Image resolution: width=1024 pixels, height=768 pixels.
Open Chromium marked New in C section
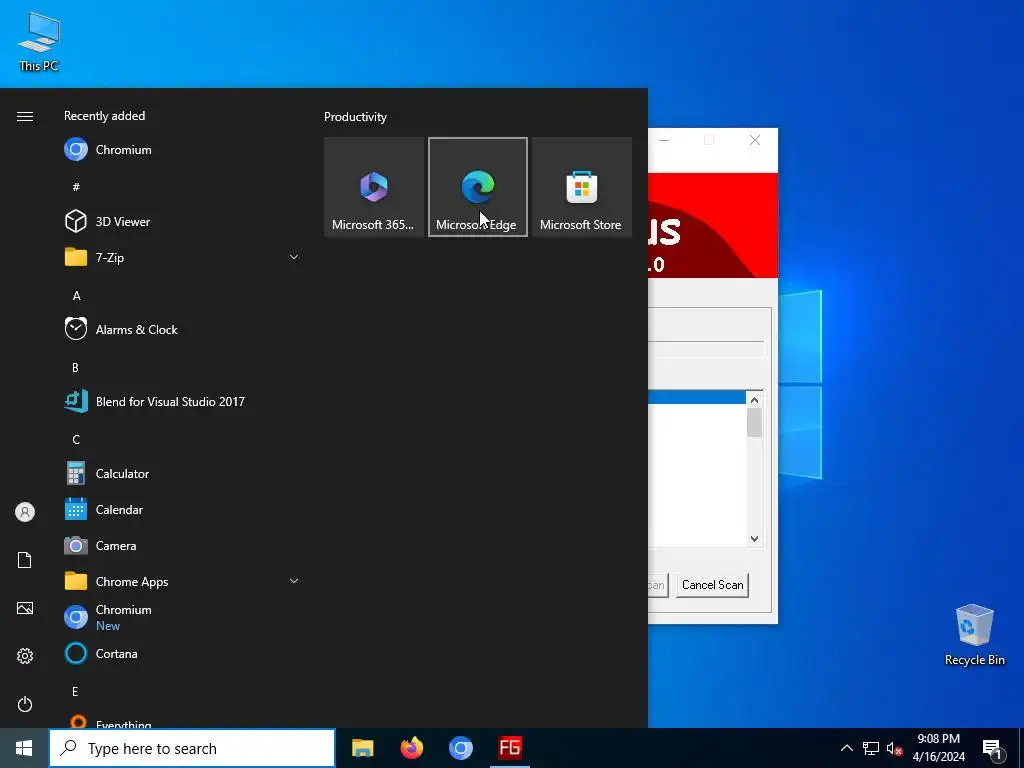pyautogui.click(x=182, y=617)
